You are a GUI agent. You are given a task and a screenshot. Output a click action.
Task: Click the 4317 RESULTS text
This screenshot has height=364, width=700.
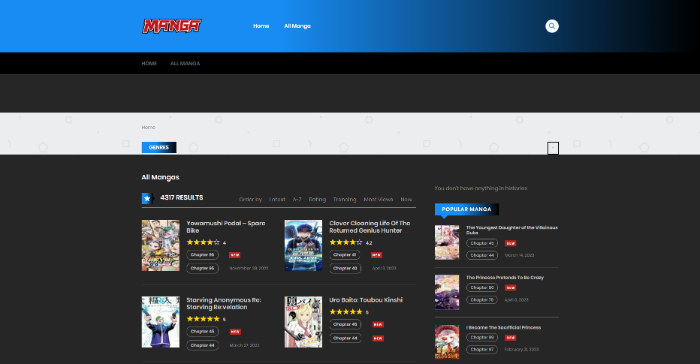coord(182,197)
